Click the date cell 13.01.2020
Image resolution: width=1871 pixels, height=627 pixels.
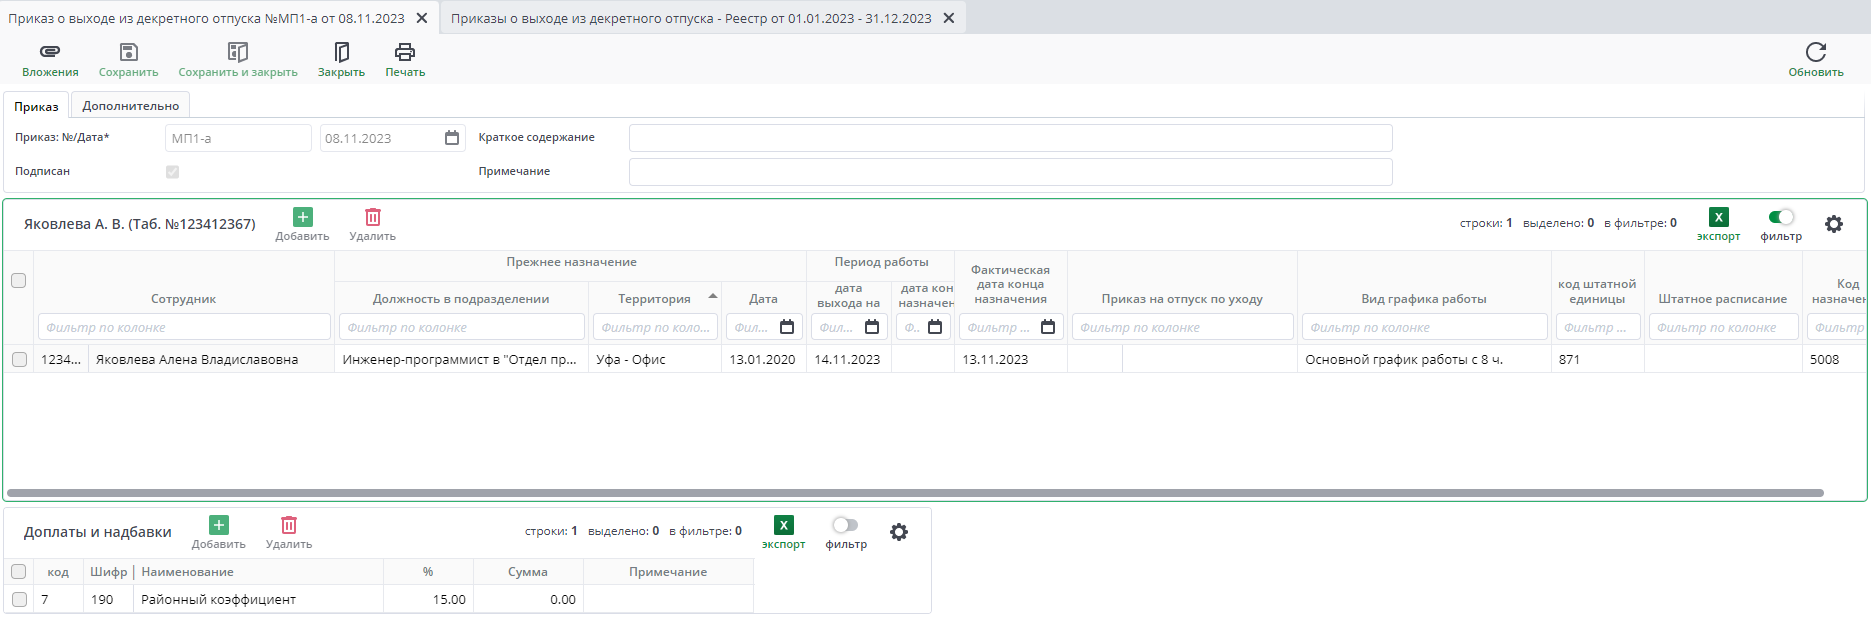[x=763, y=359]
